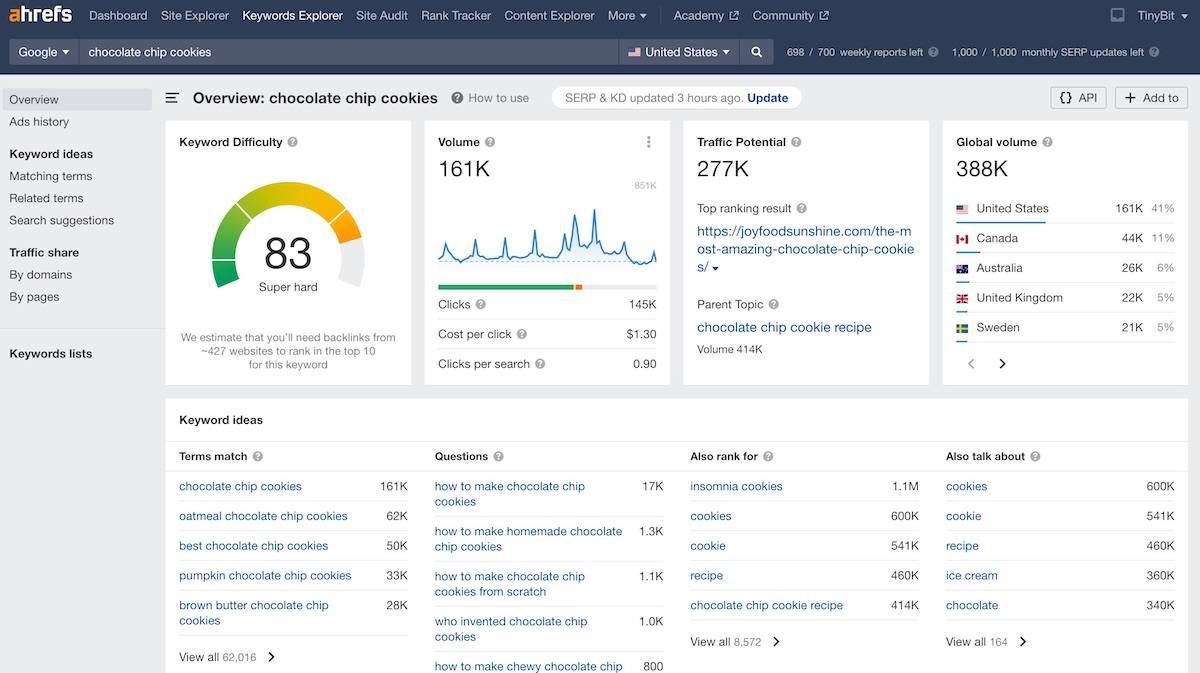Click the Keyword Difficulty gauge showing 83
Screen dimensions: 1200x673
288,238
